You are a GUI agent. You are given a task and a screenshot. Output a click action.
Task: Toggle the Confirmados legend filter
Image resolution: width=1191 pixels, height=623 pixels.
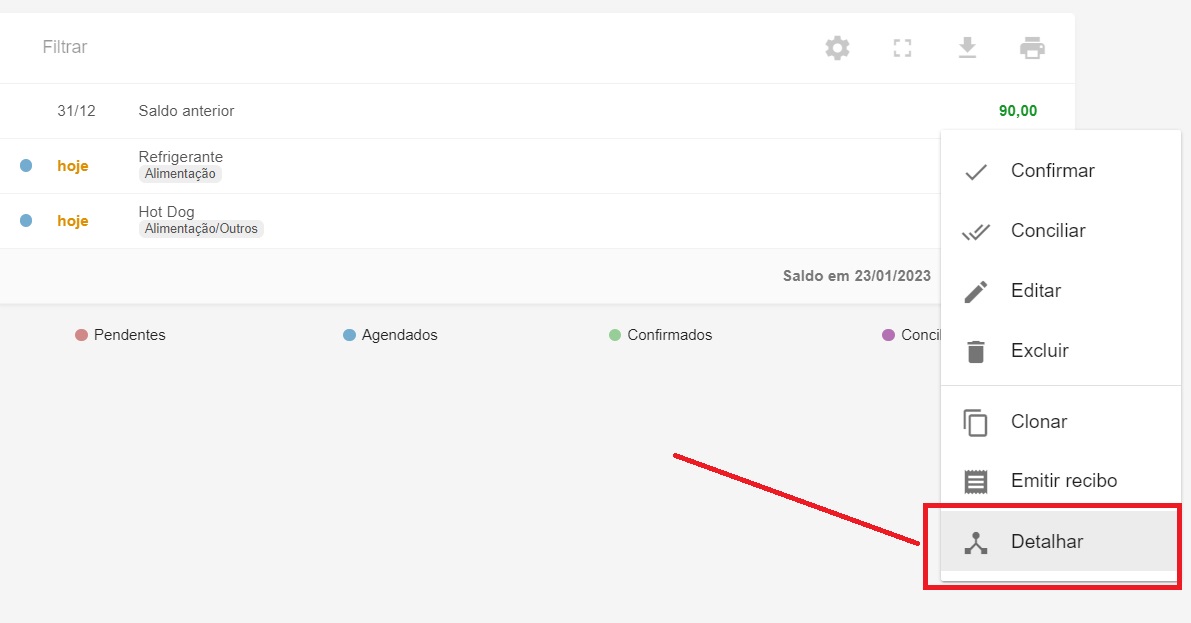click(x=660, y=335)
